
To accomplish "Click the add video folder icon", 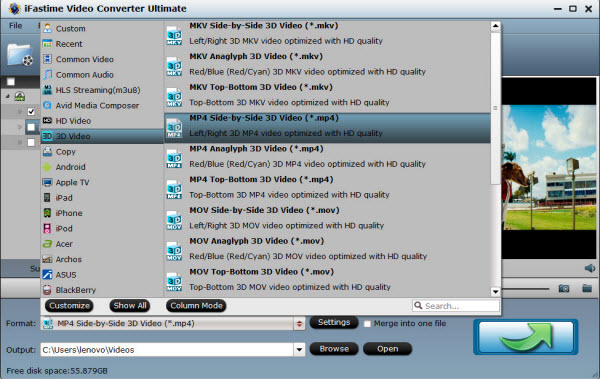I will pos(20,55).
